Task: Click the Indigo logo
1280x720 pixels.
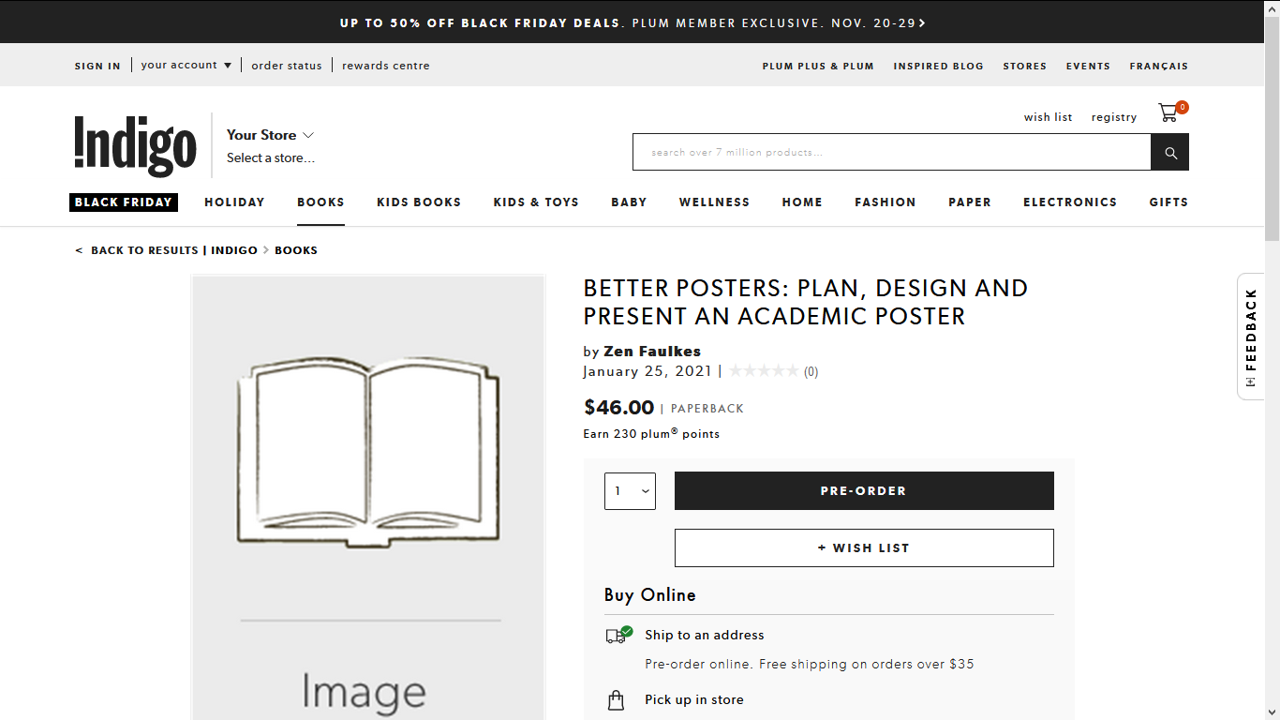Action: pos(135,146)
